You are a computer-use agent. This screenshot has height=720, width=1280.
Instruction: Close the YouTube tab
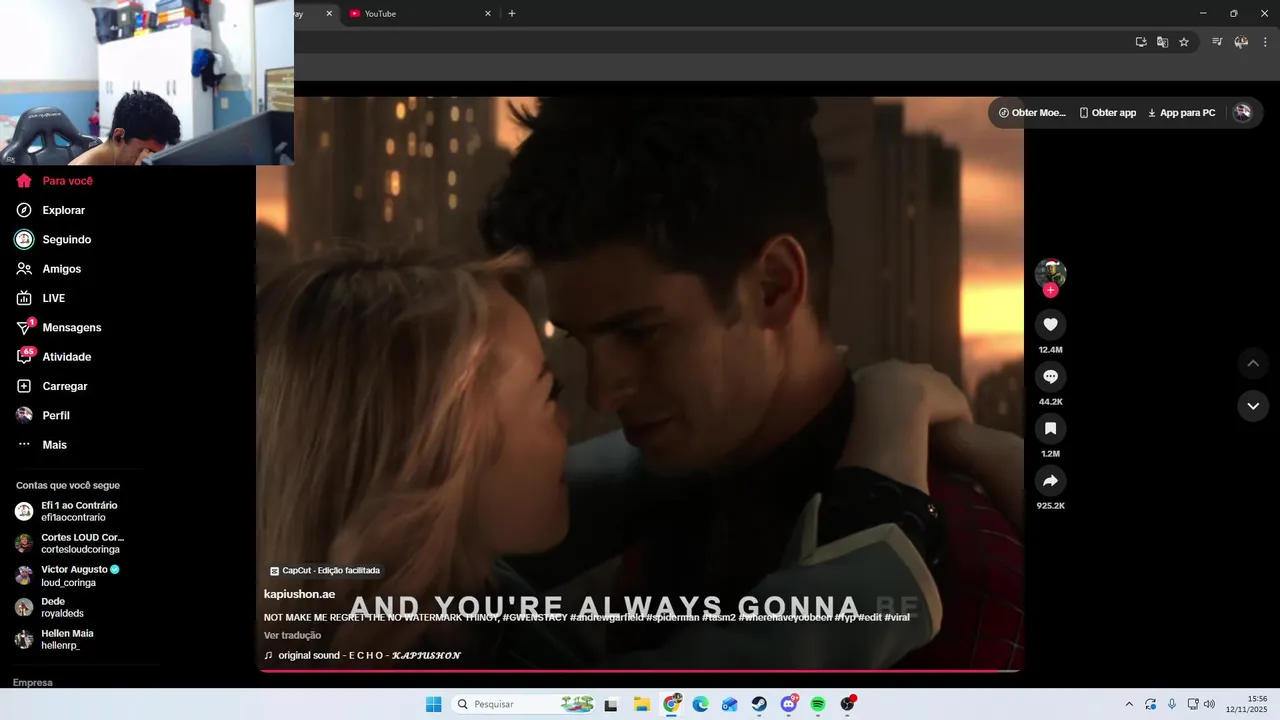pos(488,14)
